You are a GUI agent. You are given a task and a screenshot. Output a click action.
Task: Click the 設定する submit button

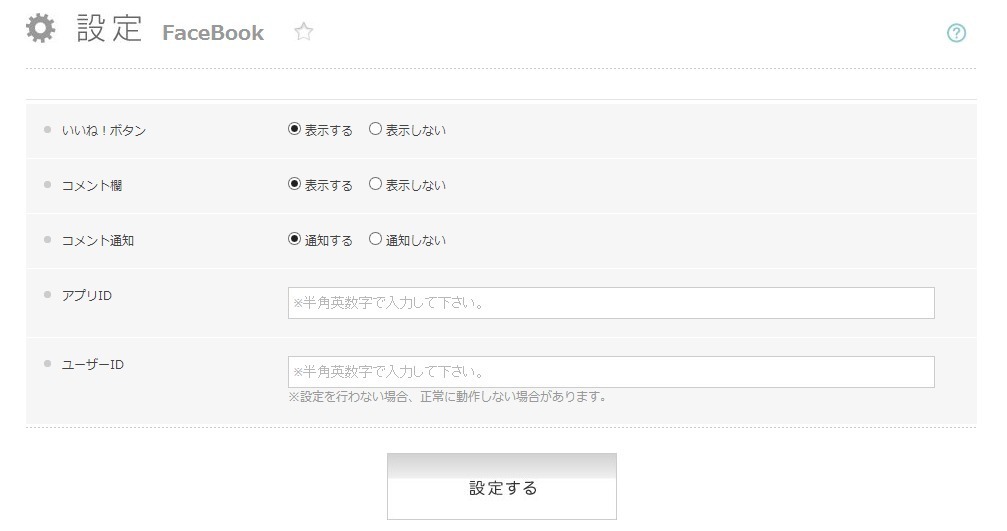click(x=502, y=487)
